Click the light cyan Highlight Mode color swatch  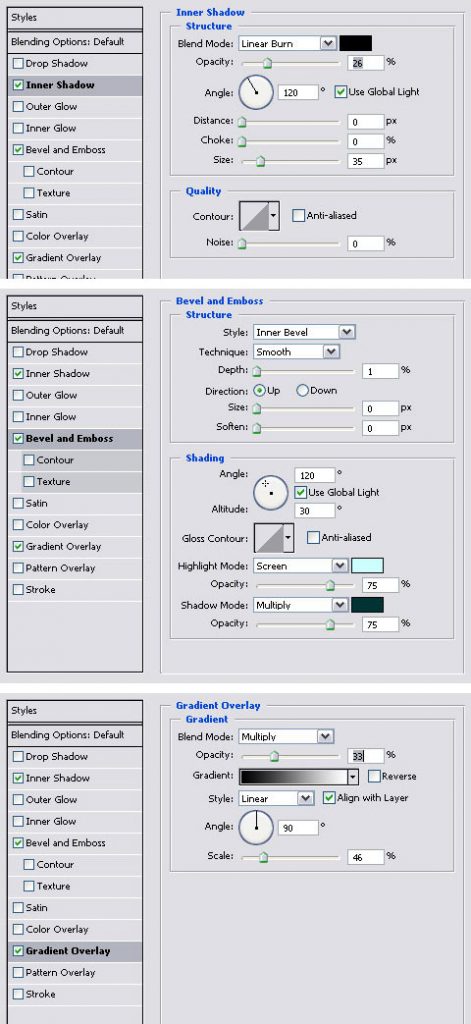pos(367,566)
